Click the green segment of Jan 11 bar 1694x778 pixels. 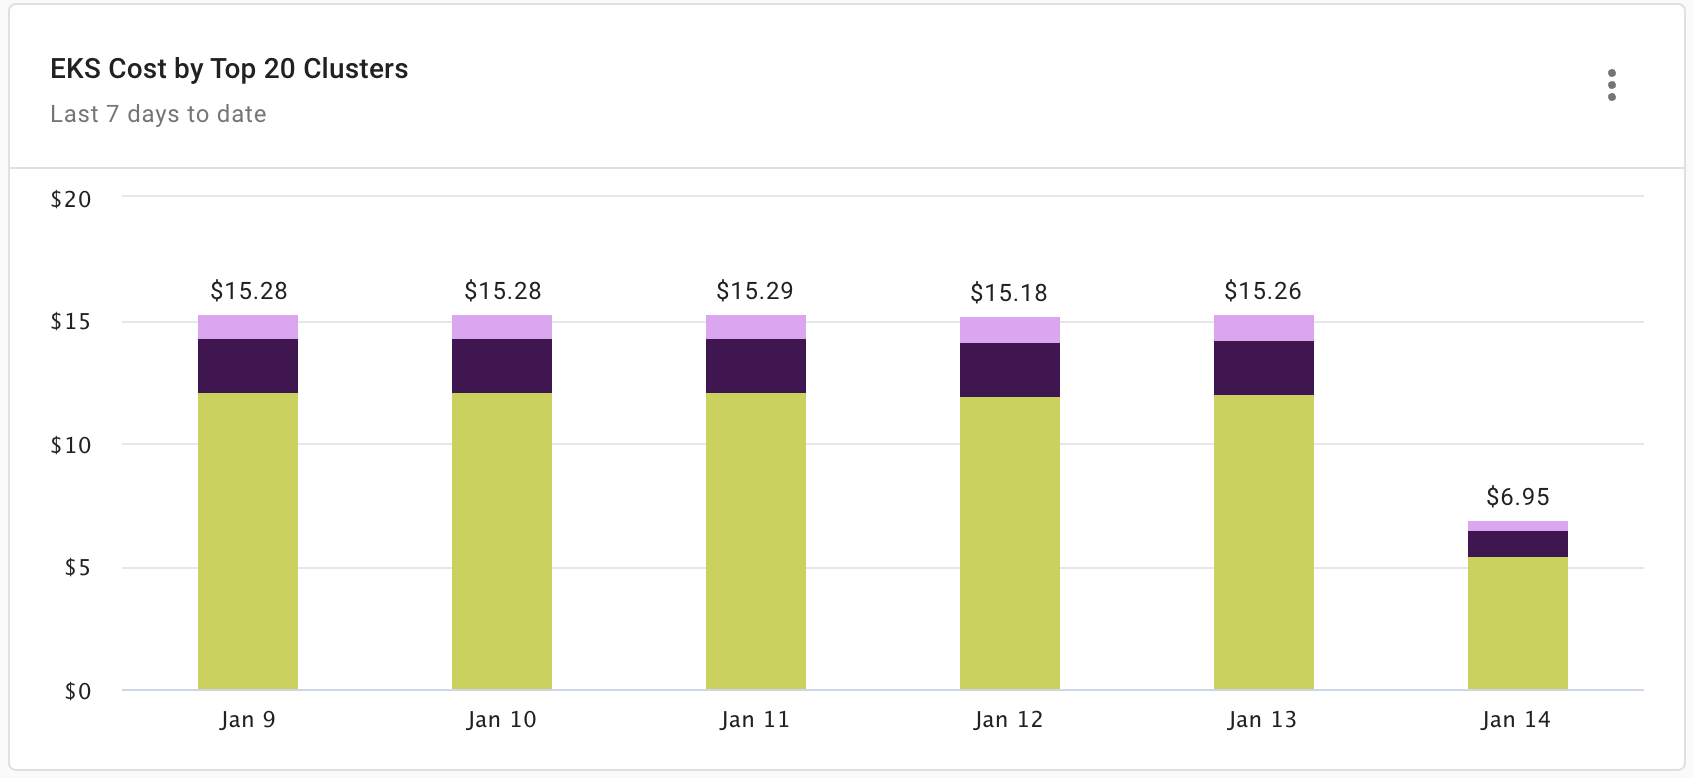point(756,540)
